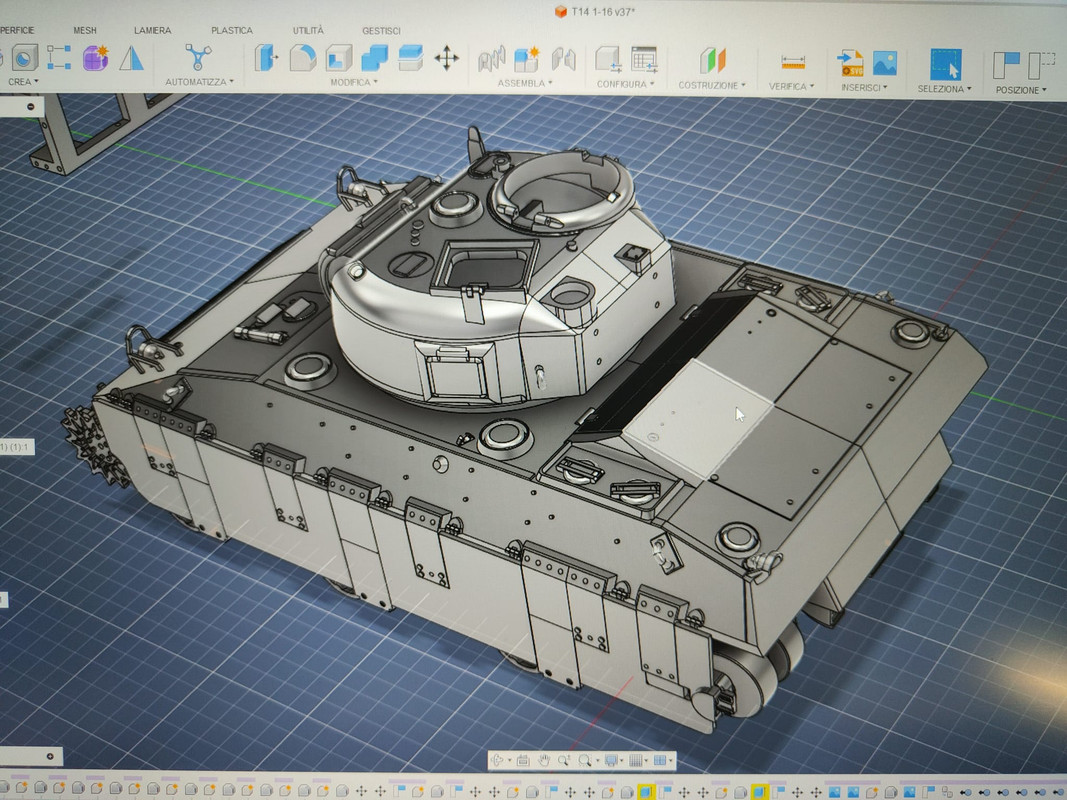
Task: Select the Offset Face tool
Action: coord(410,59)
